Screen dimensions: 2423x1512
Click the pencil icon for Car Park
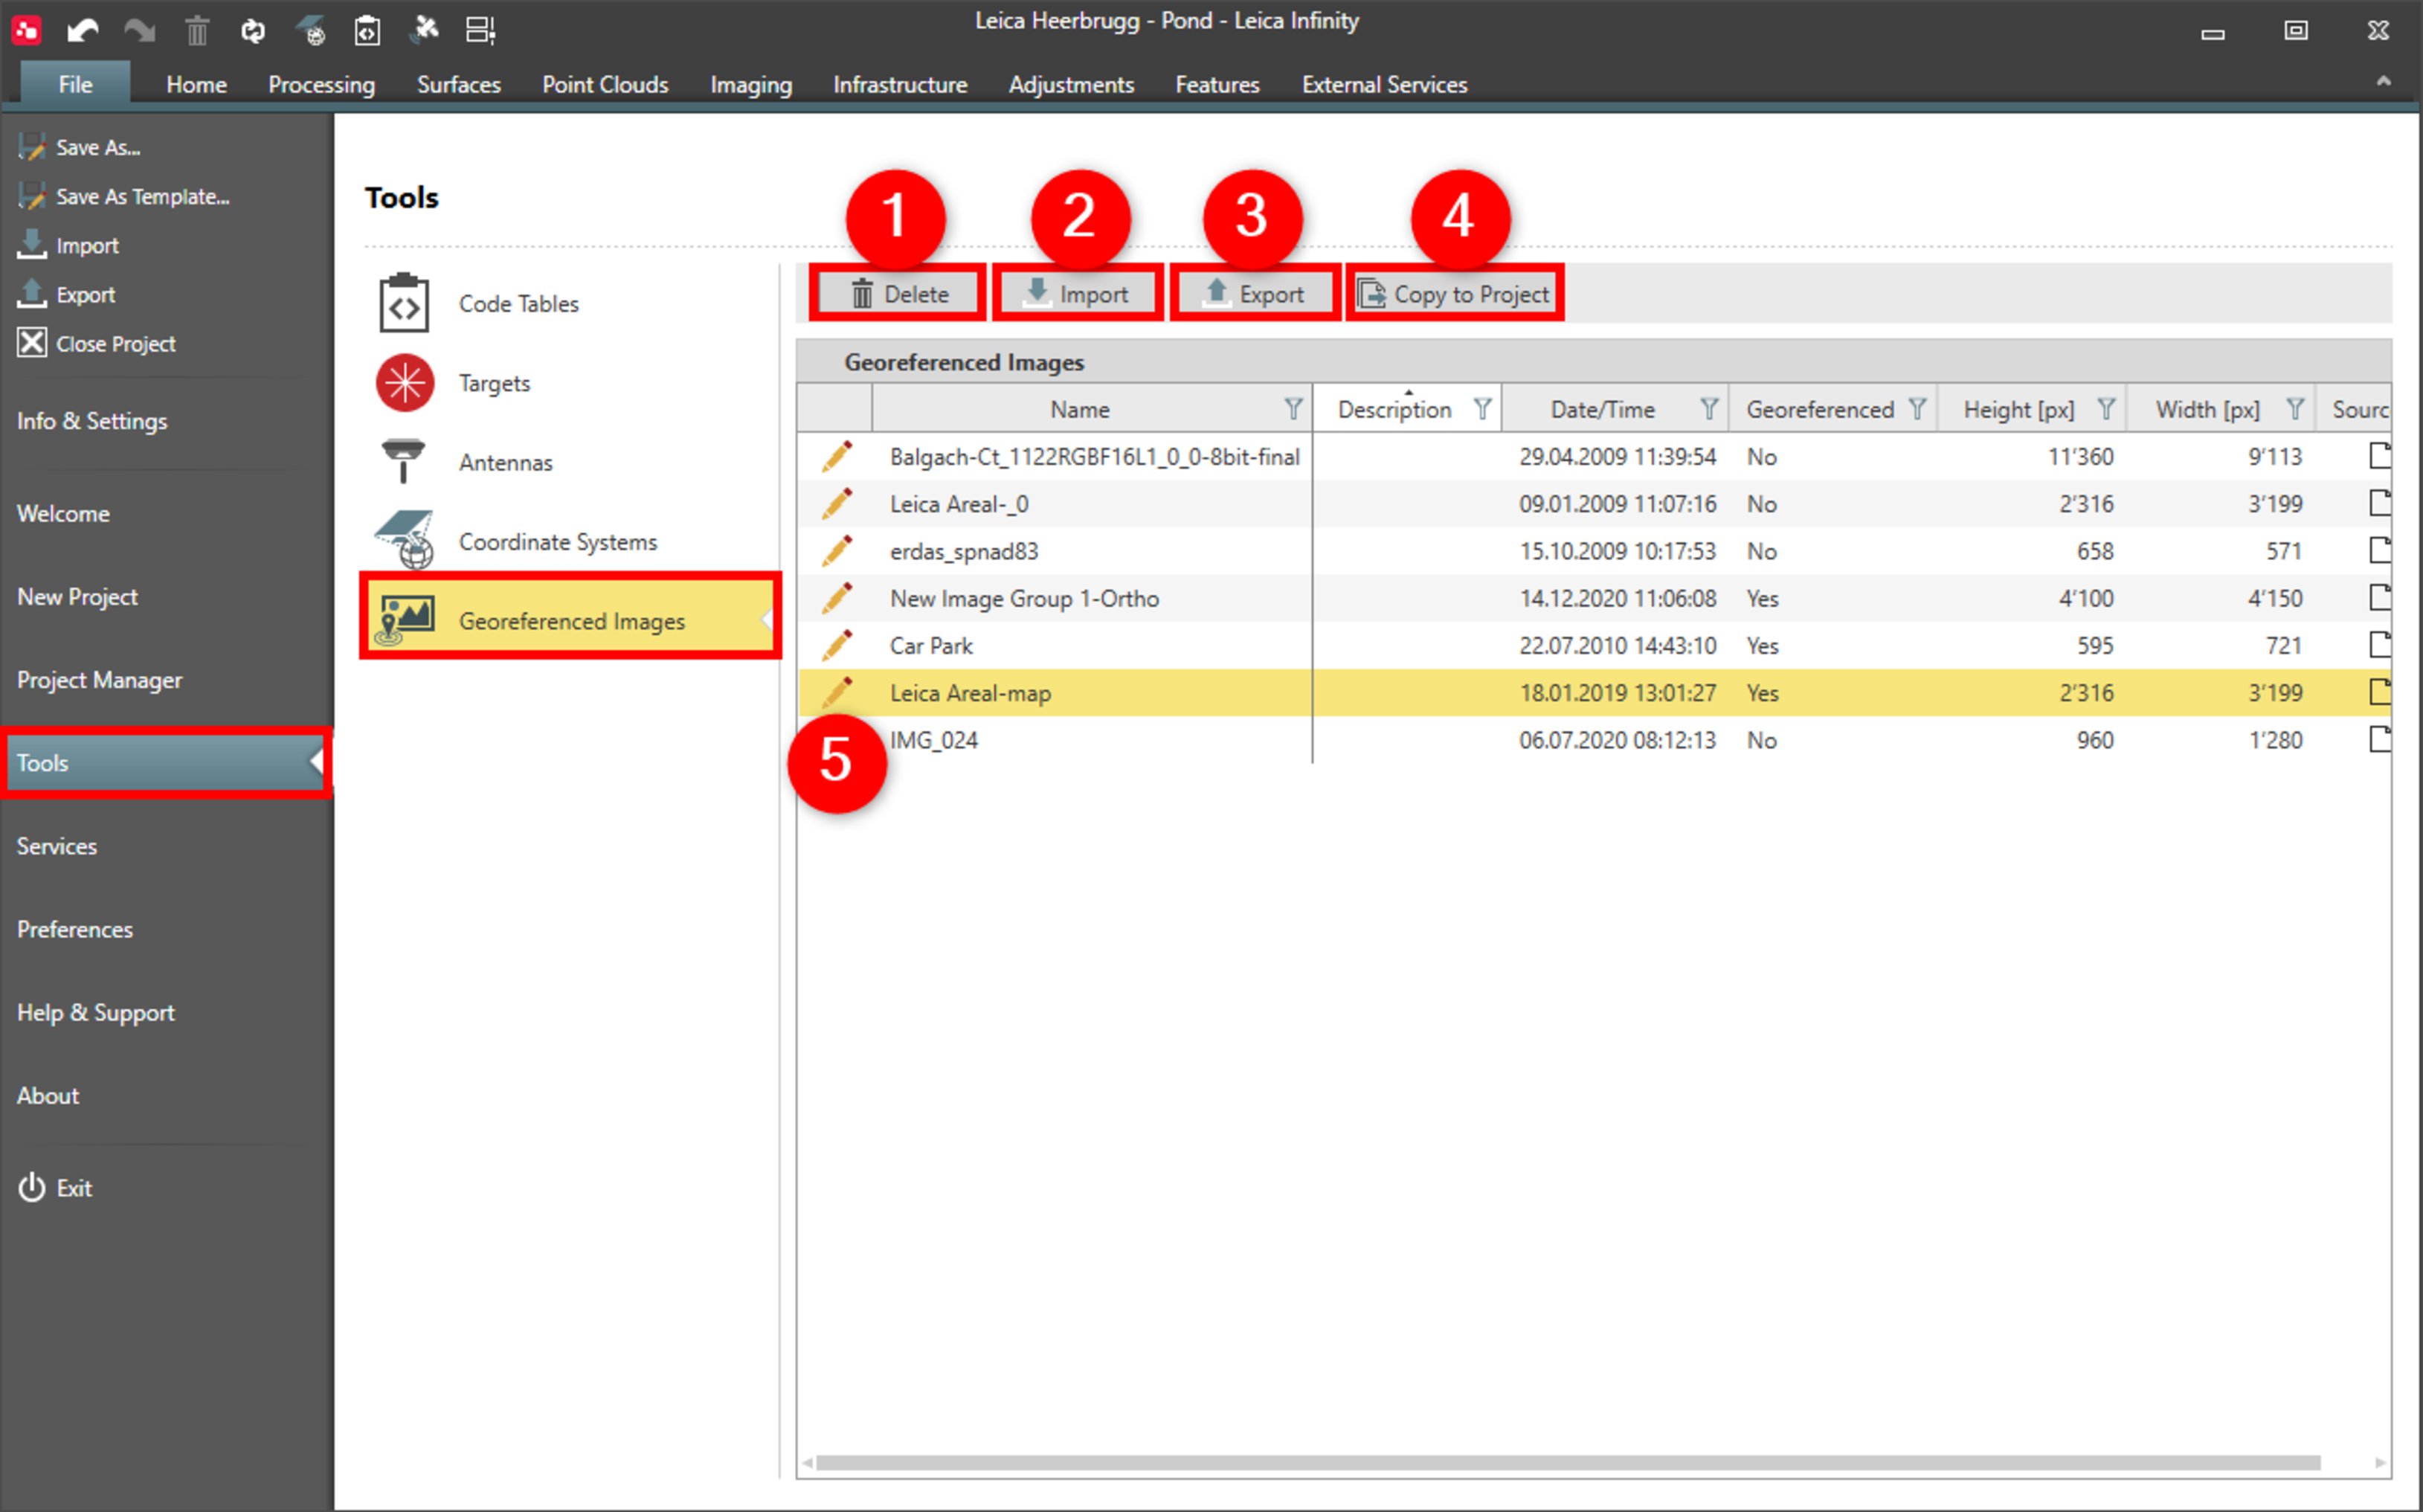click(837, 645)
